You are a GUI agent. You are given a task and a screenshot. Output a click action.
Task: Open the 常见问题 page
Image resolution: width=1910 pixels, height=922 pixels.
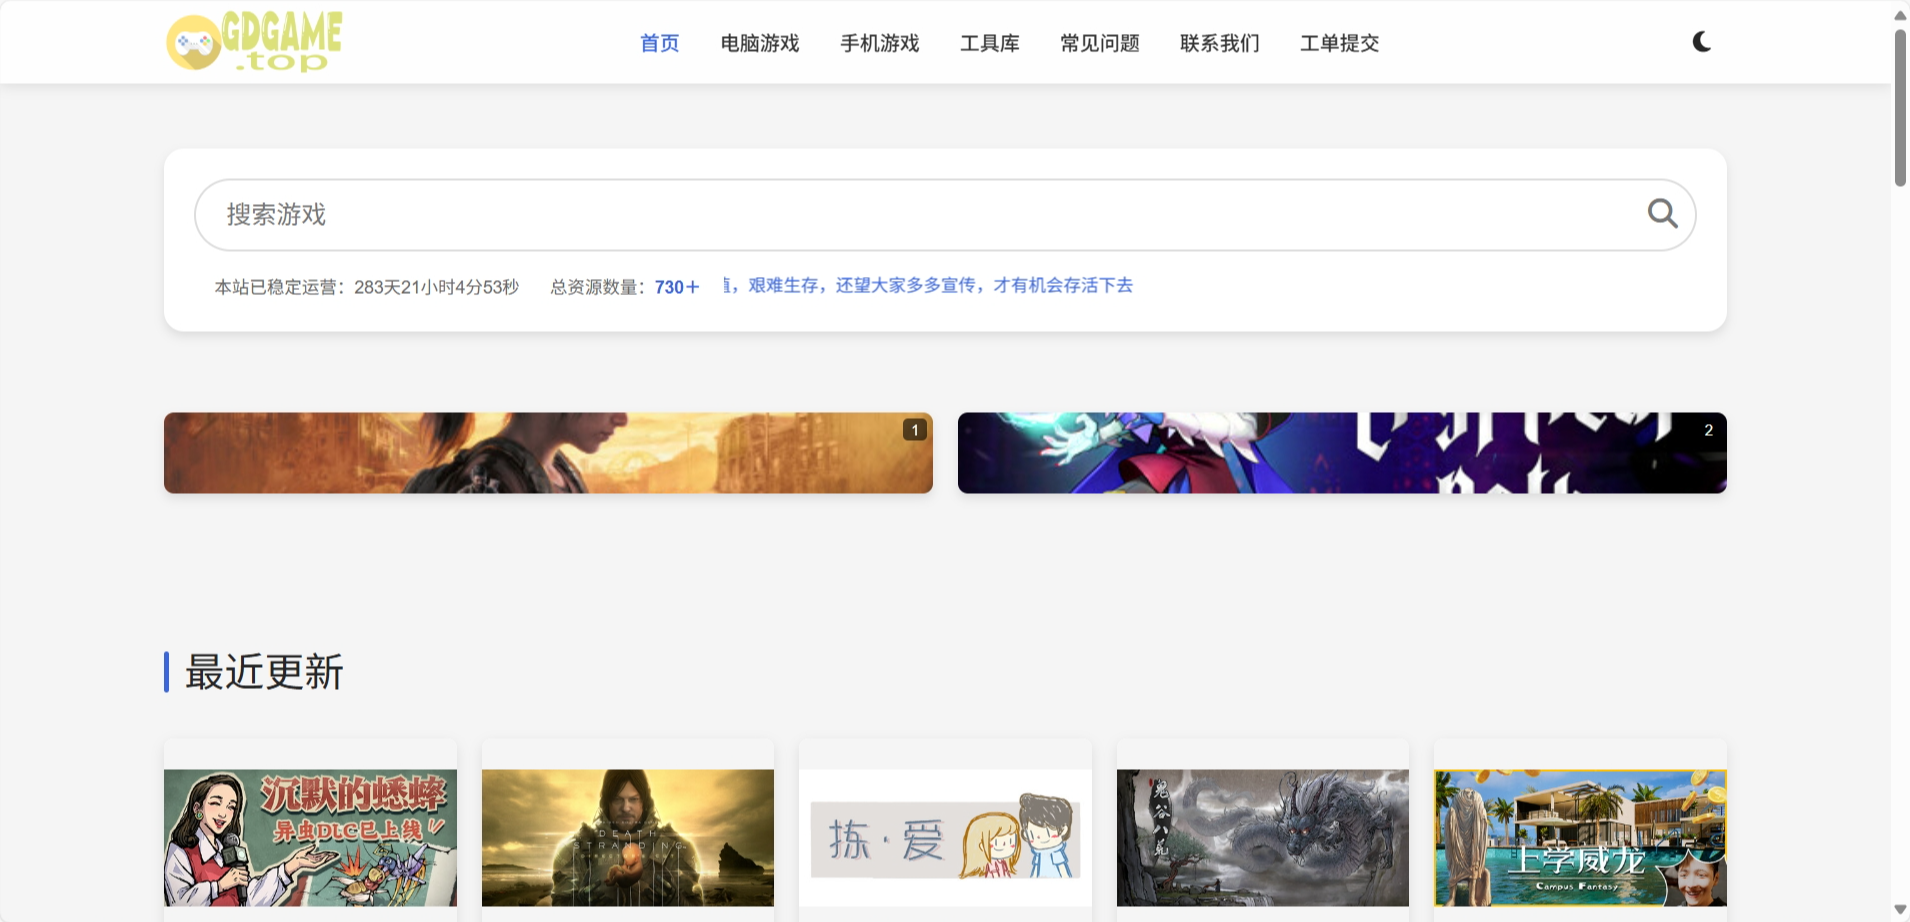point(1098,43)
